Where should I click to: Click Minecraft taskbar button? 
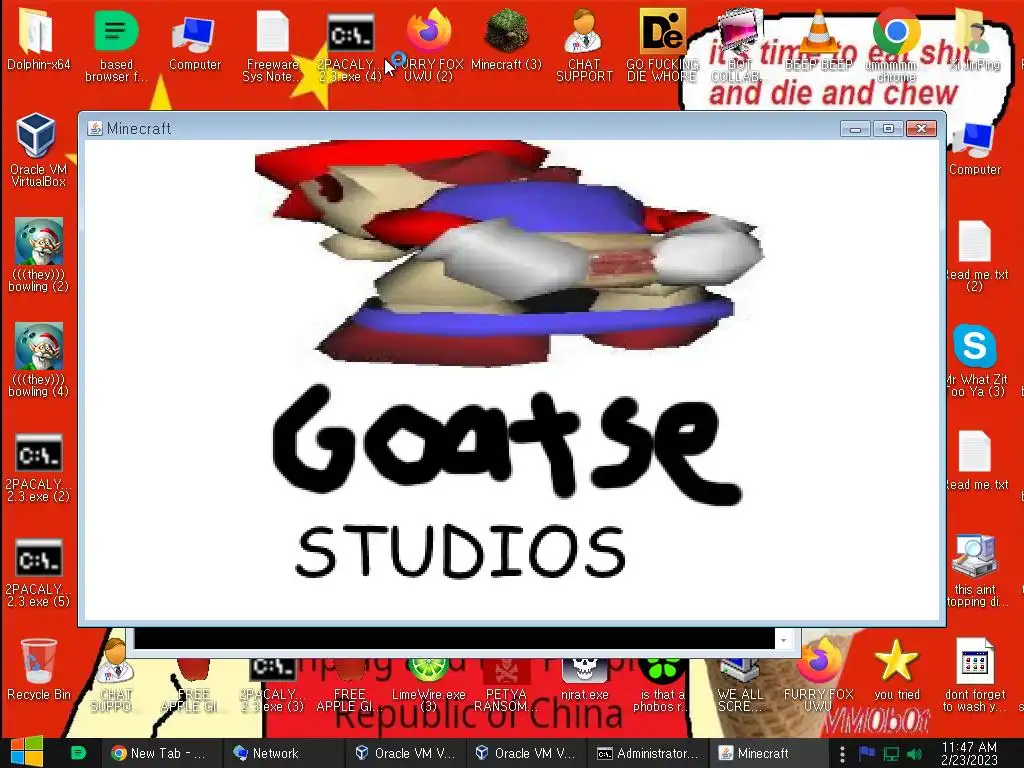pyautogui.click(x=769, y=753)
